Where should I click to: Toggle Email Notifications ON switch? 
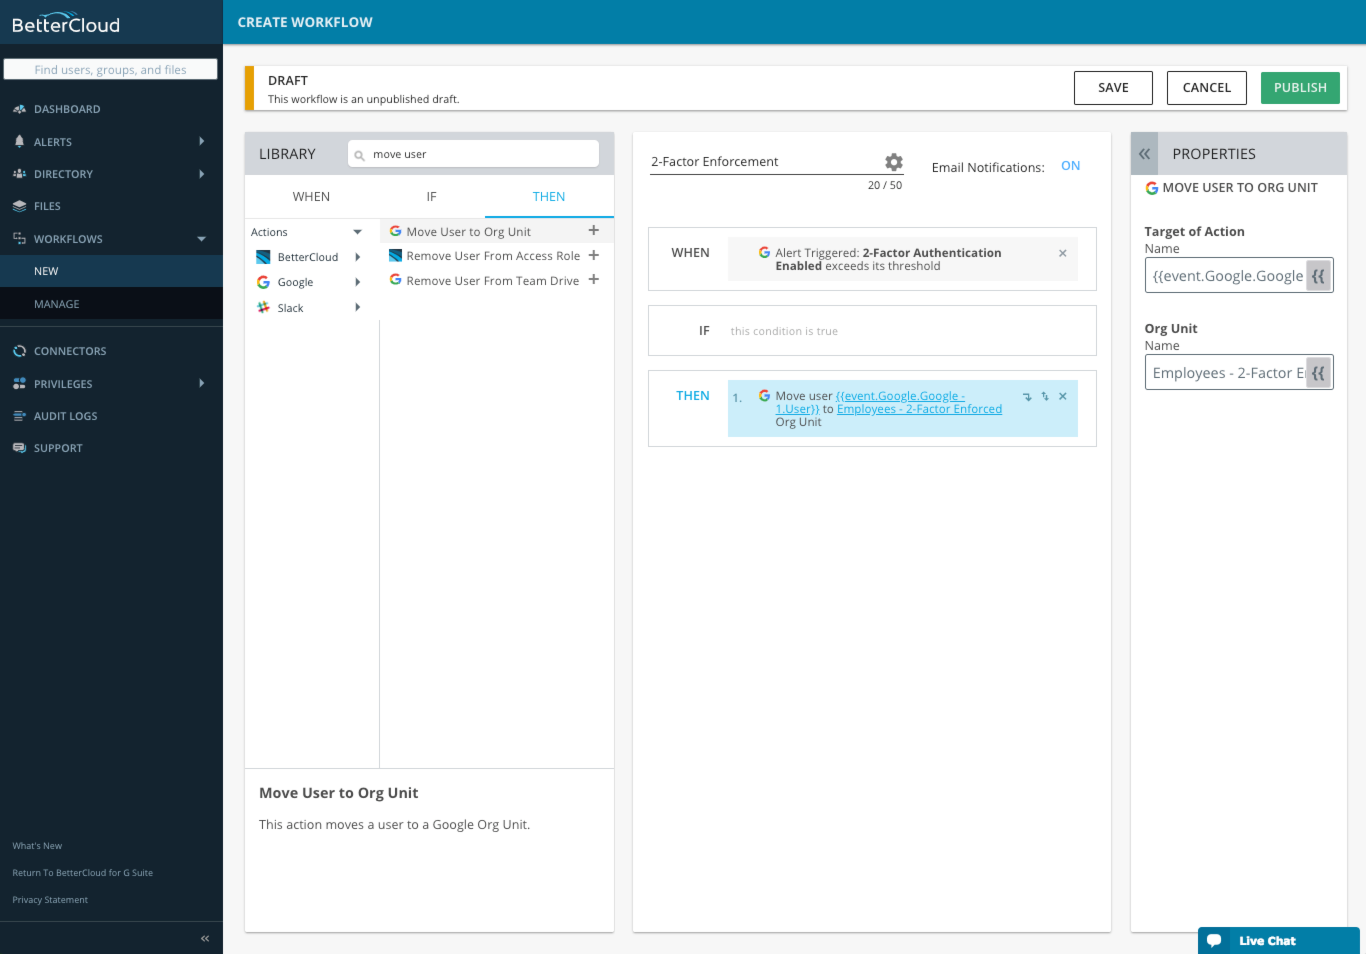1070,166
